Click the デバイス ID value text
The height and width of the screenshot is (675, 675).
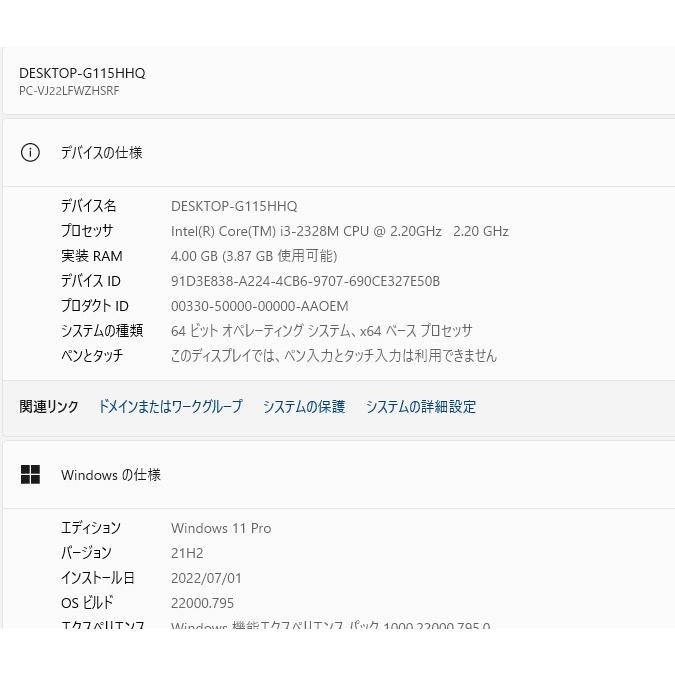click(x=305, y=281)
